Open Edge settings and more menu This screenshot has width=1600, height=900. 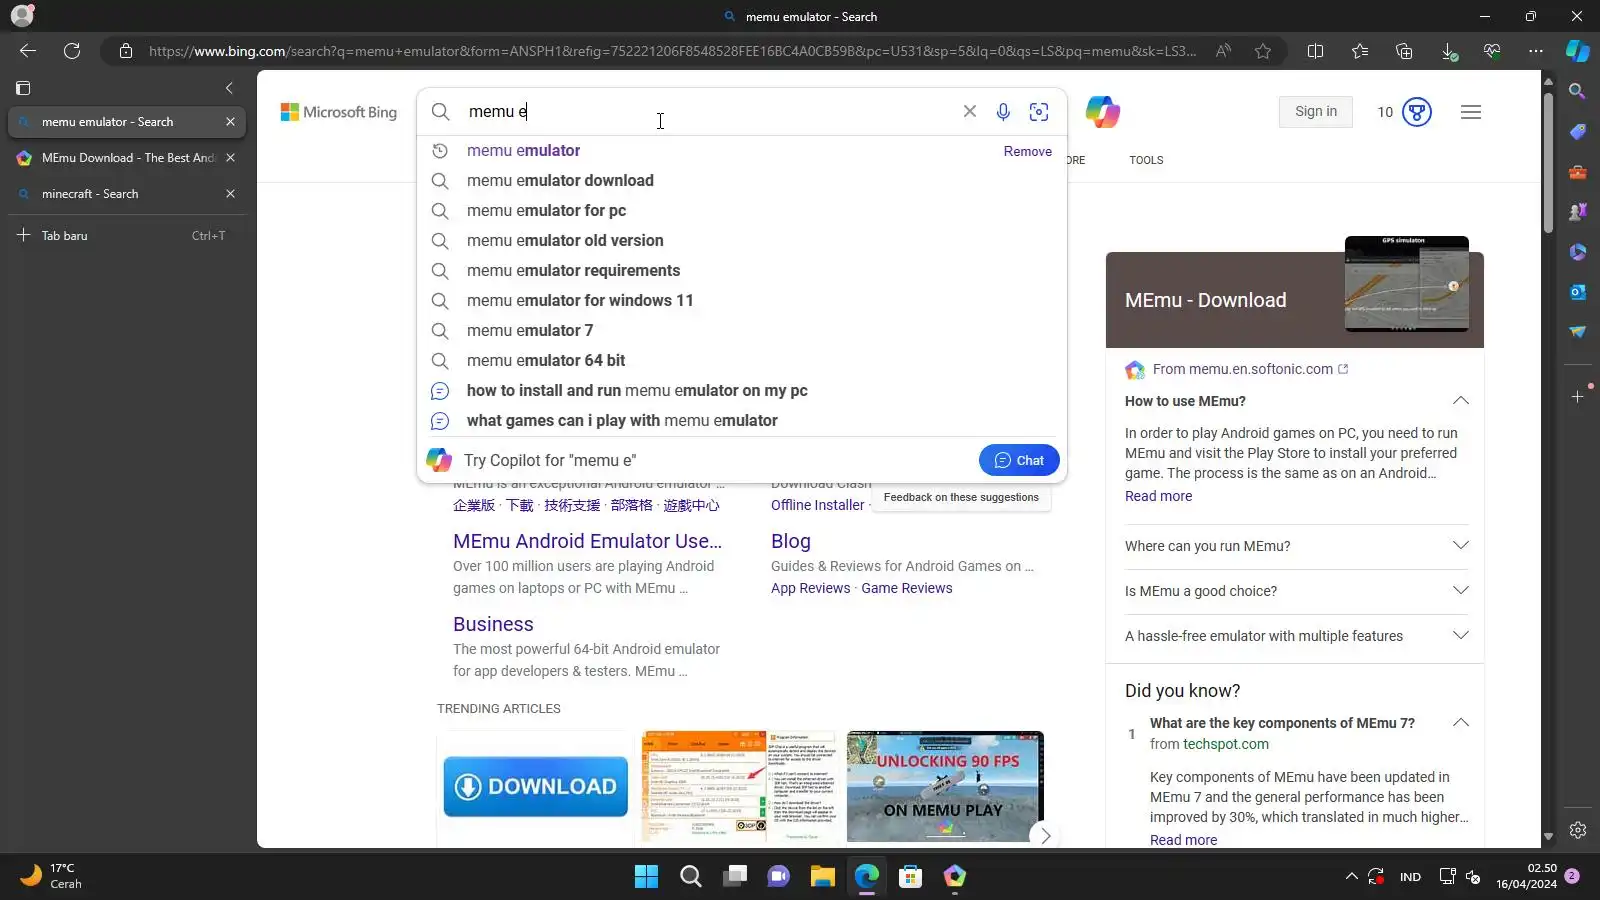1536,51
